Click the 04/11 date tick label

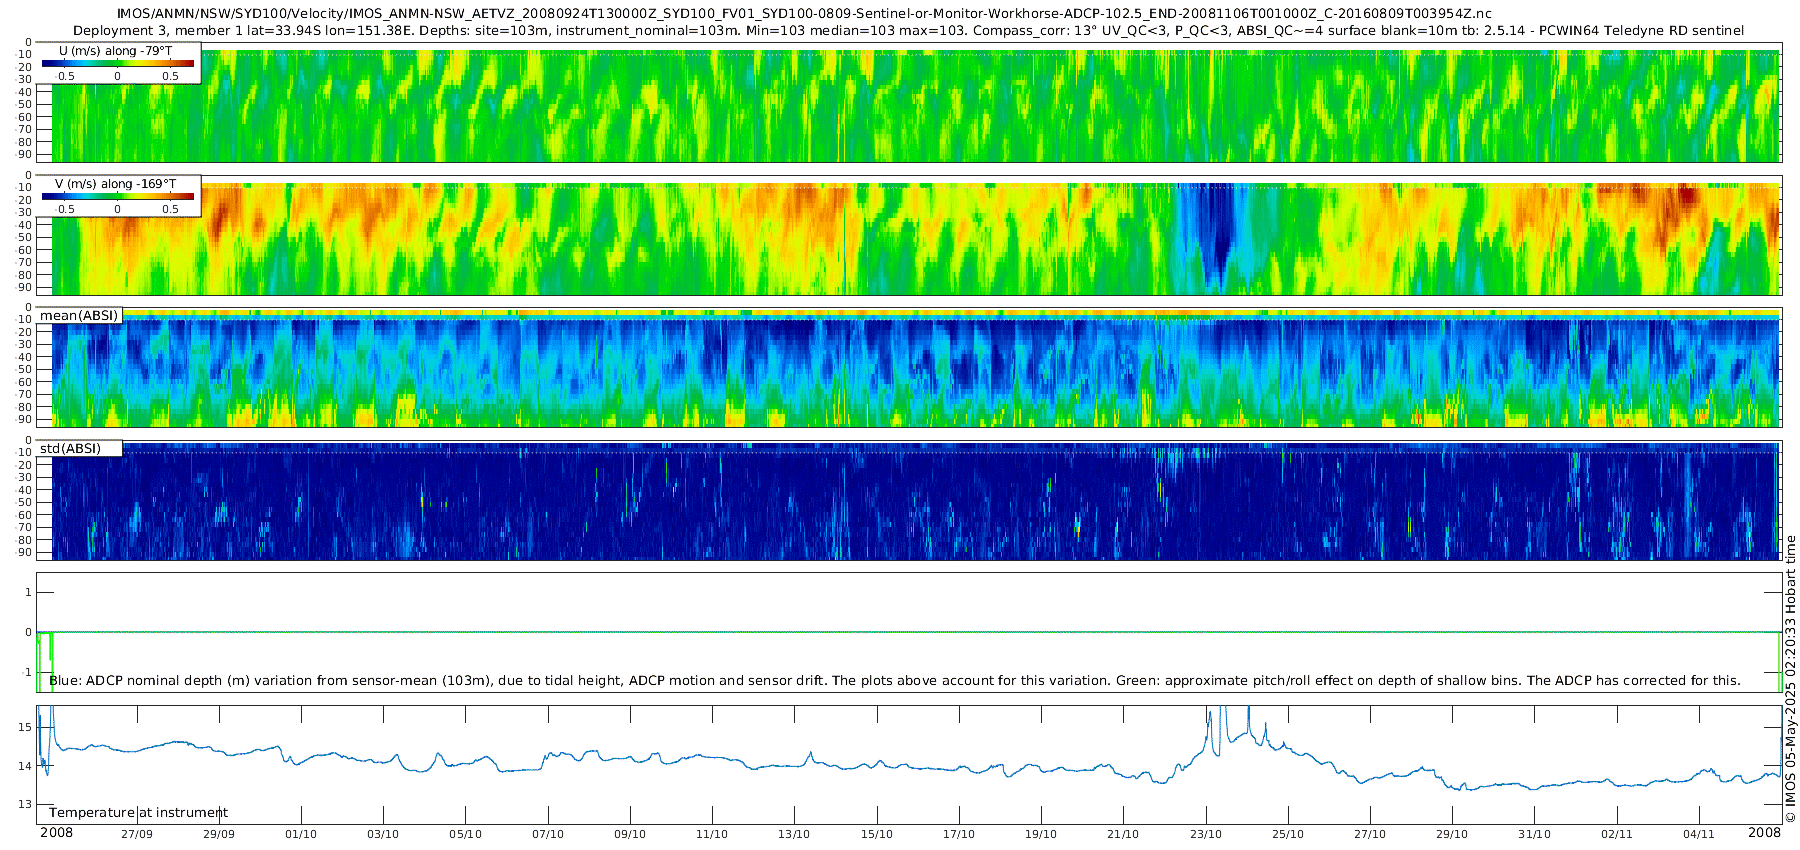click(x=1698, y=834)
